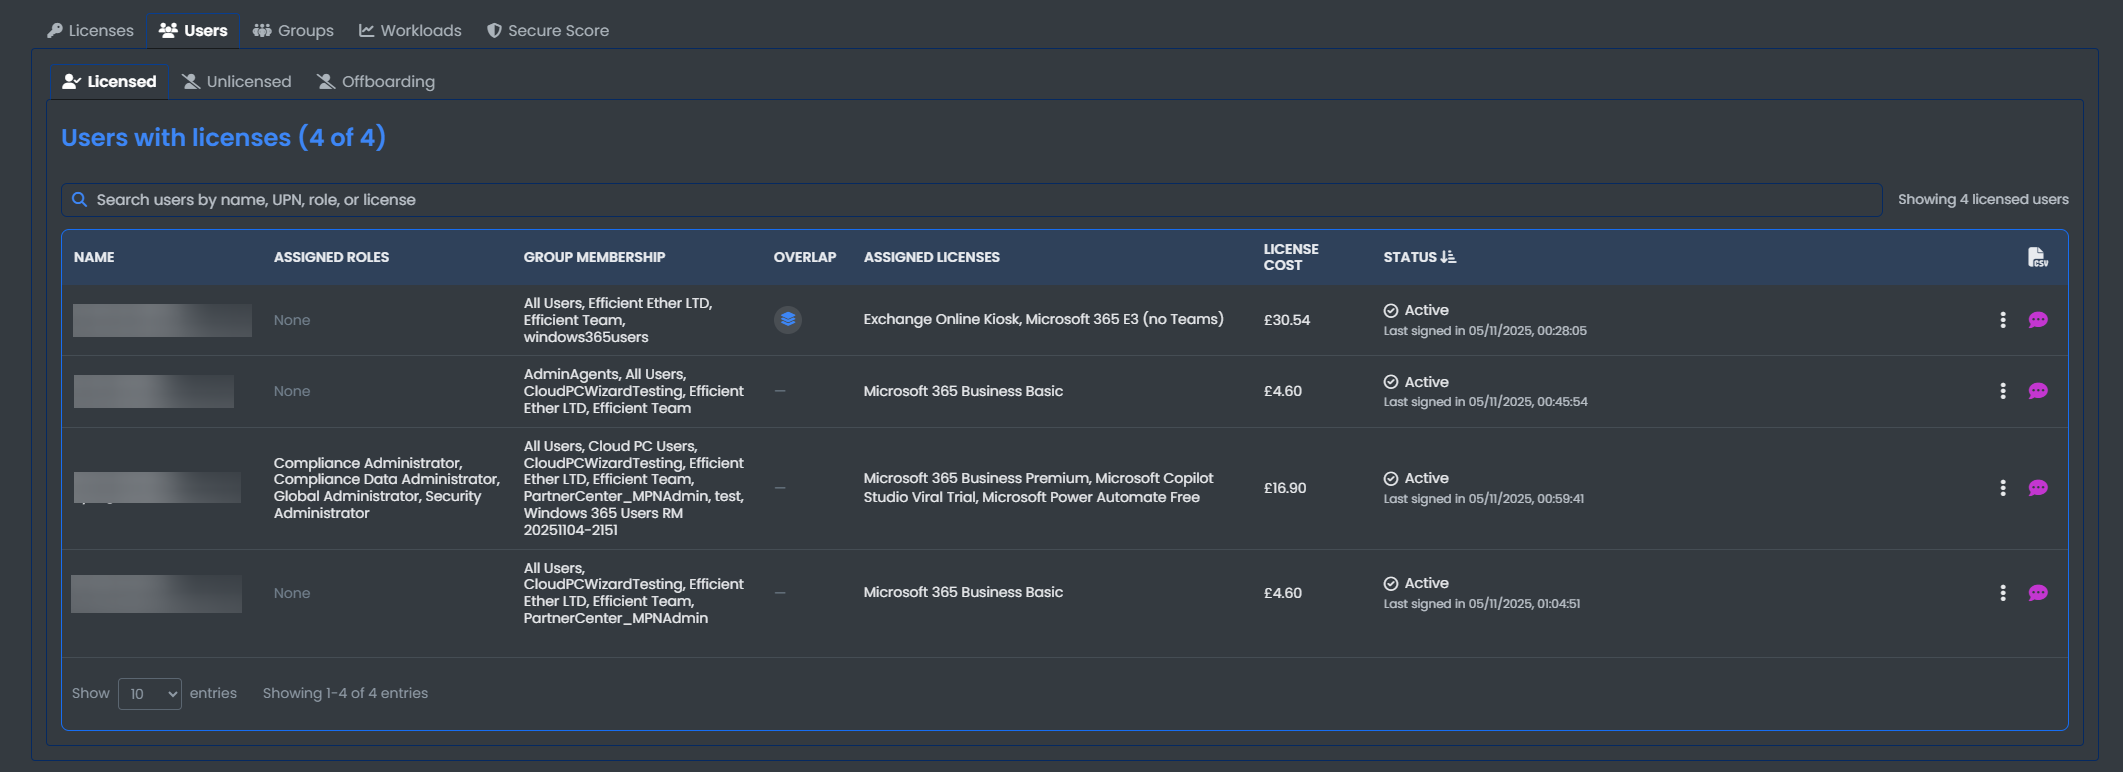The width and height of the screenshot is (2123, 772).
Task: Click group cell starting 'AdminAgents, All Users'
Action: pos(634,391)
